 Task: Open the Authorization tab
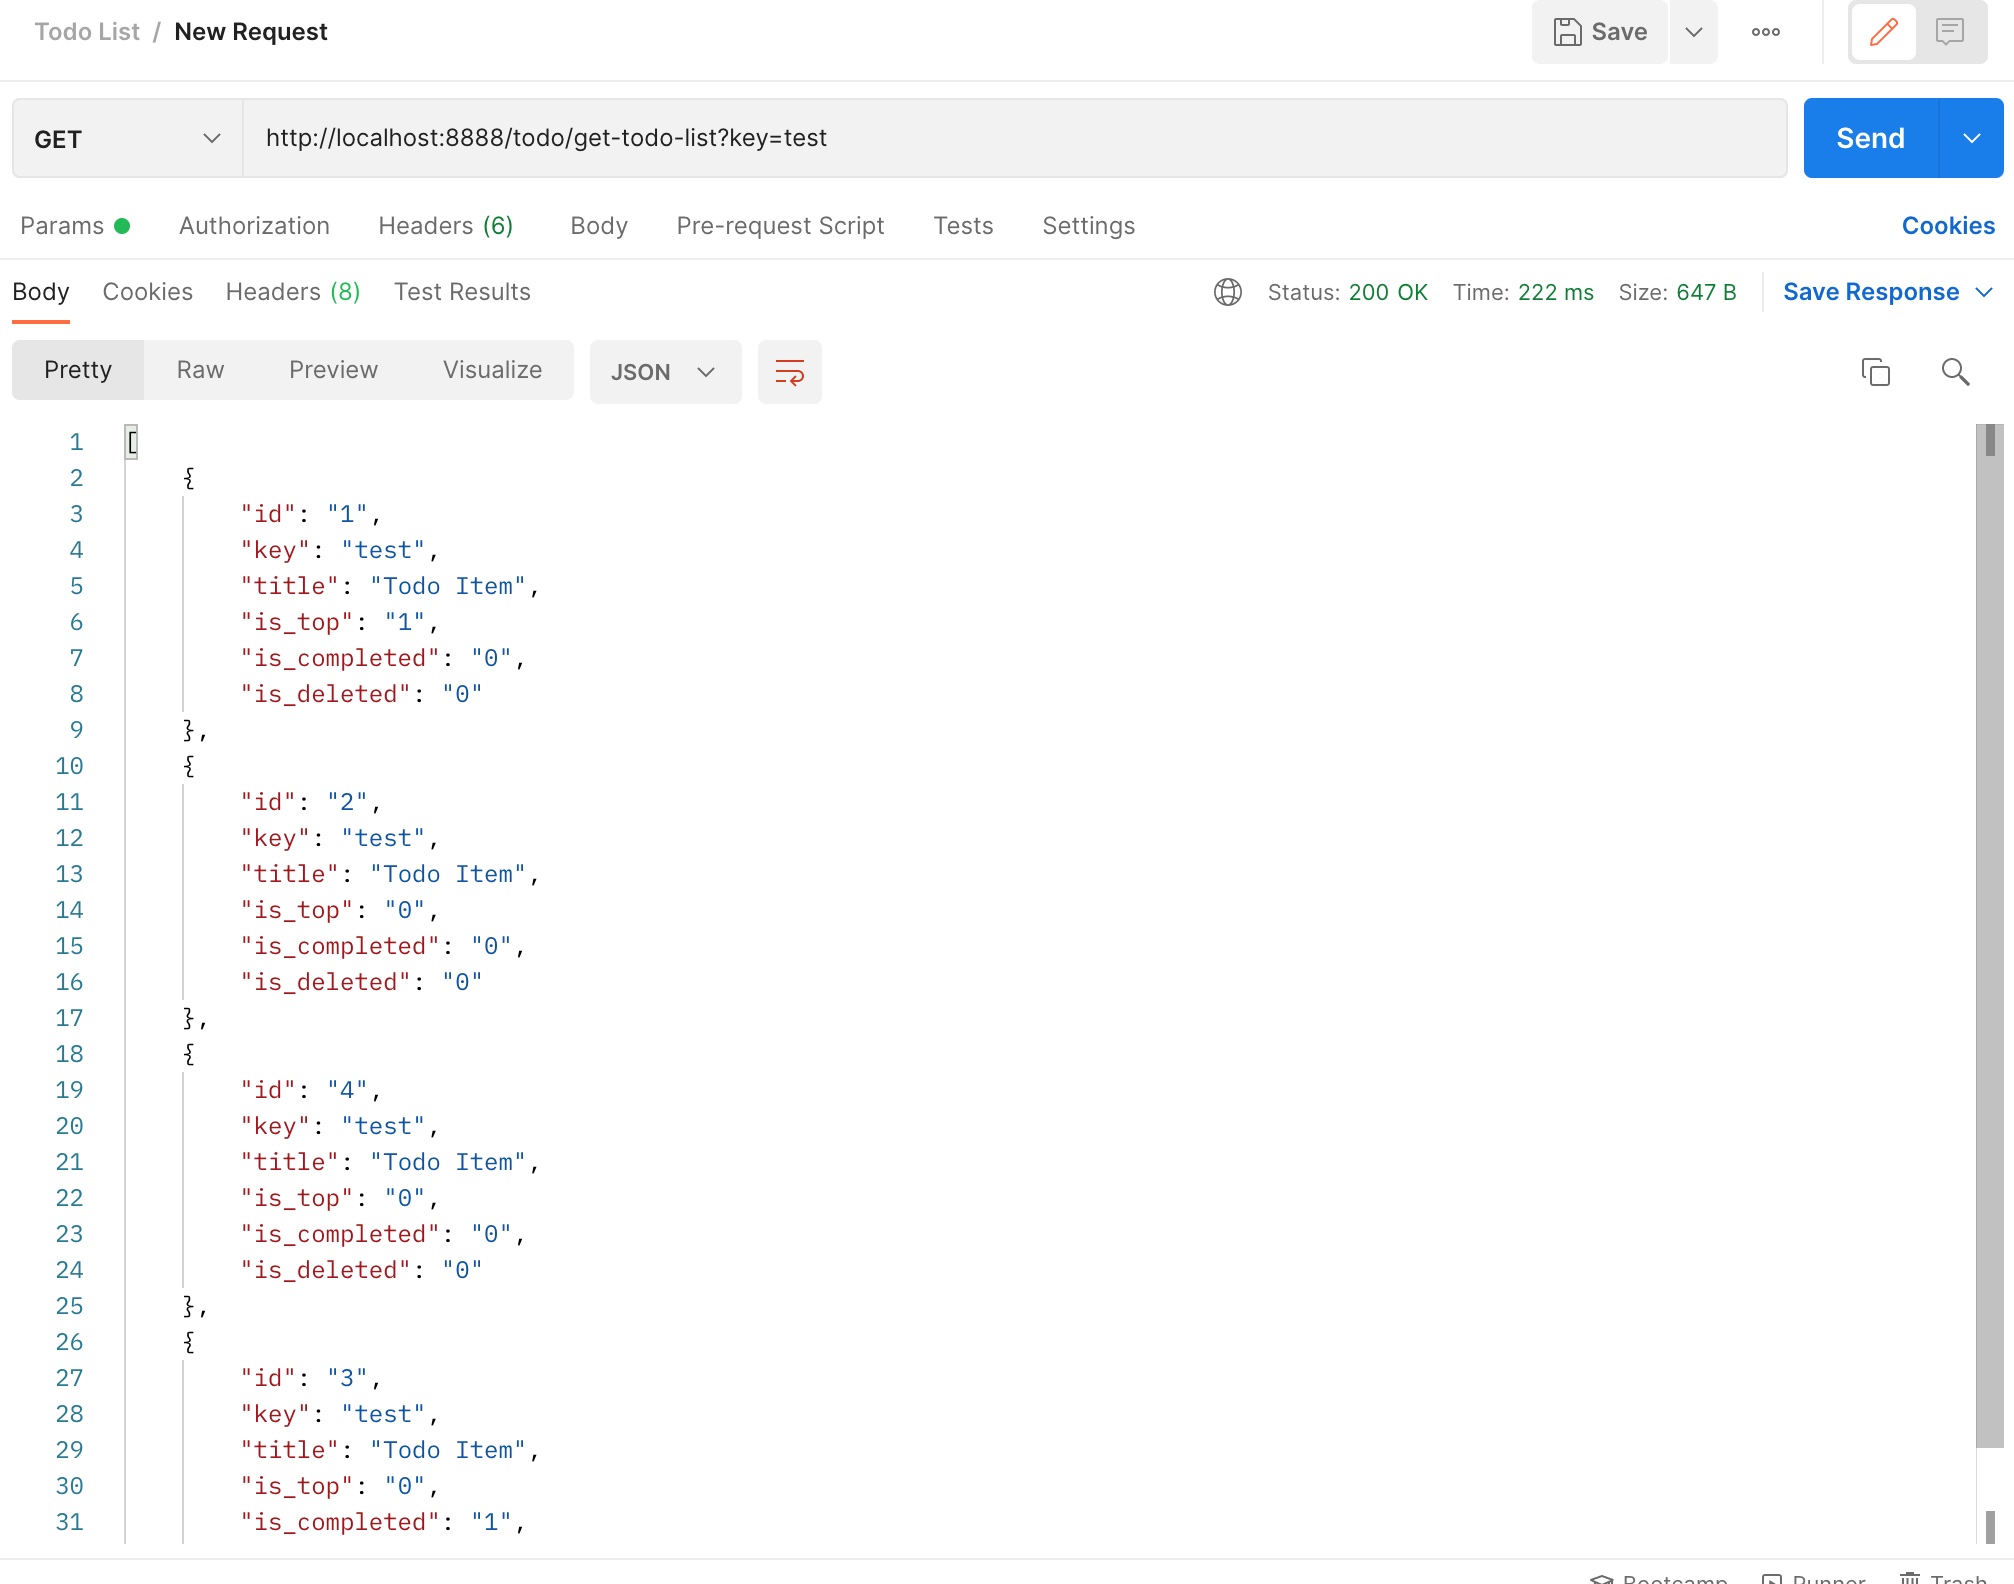click(254, 226)
